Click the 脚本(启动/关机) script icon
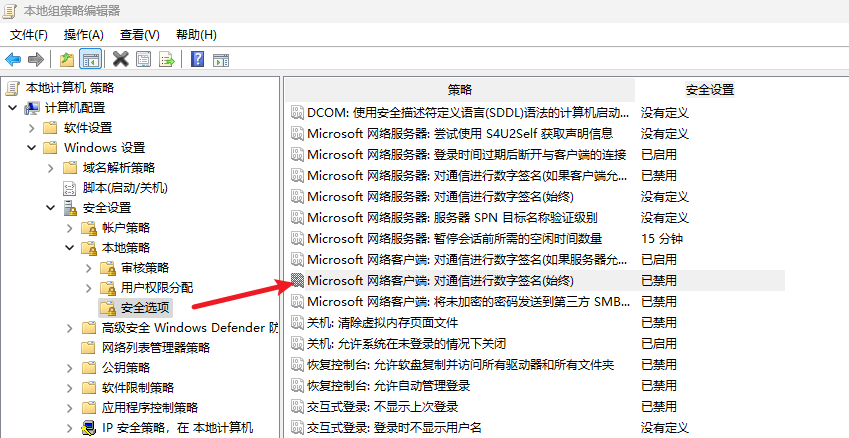849x438 pixels. [70, 188]
